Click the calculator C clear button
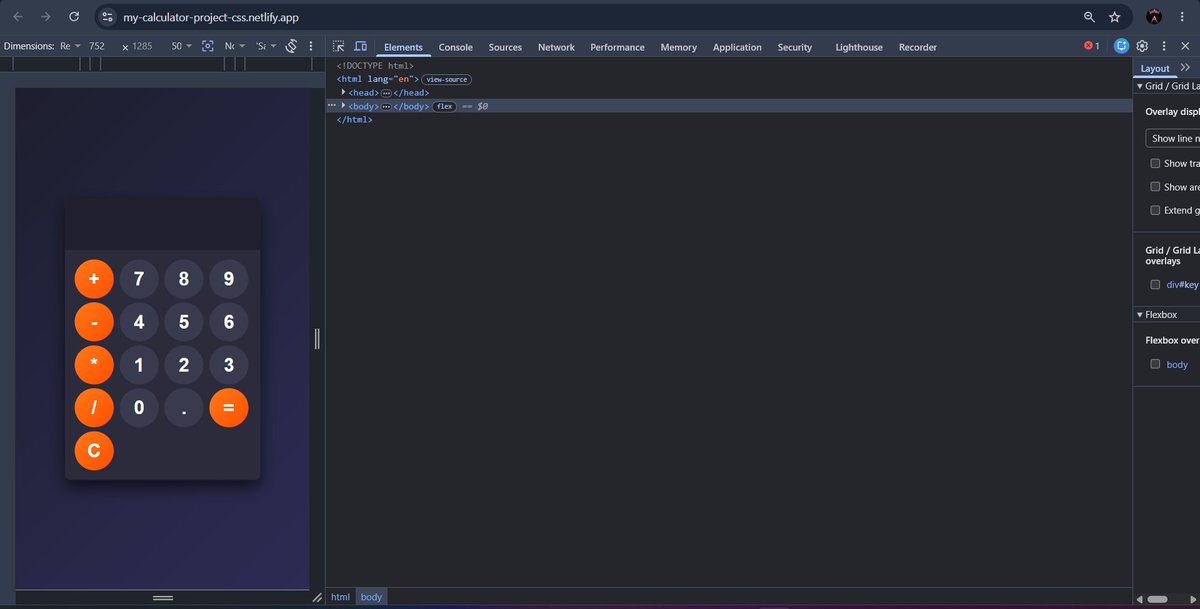Viewport: 1200px width, 609px height. tap(94, 450)
